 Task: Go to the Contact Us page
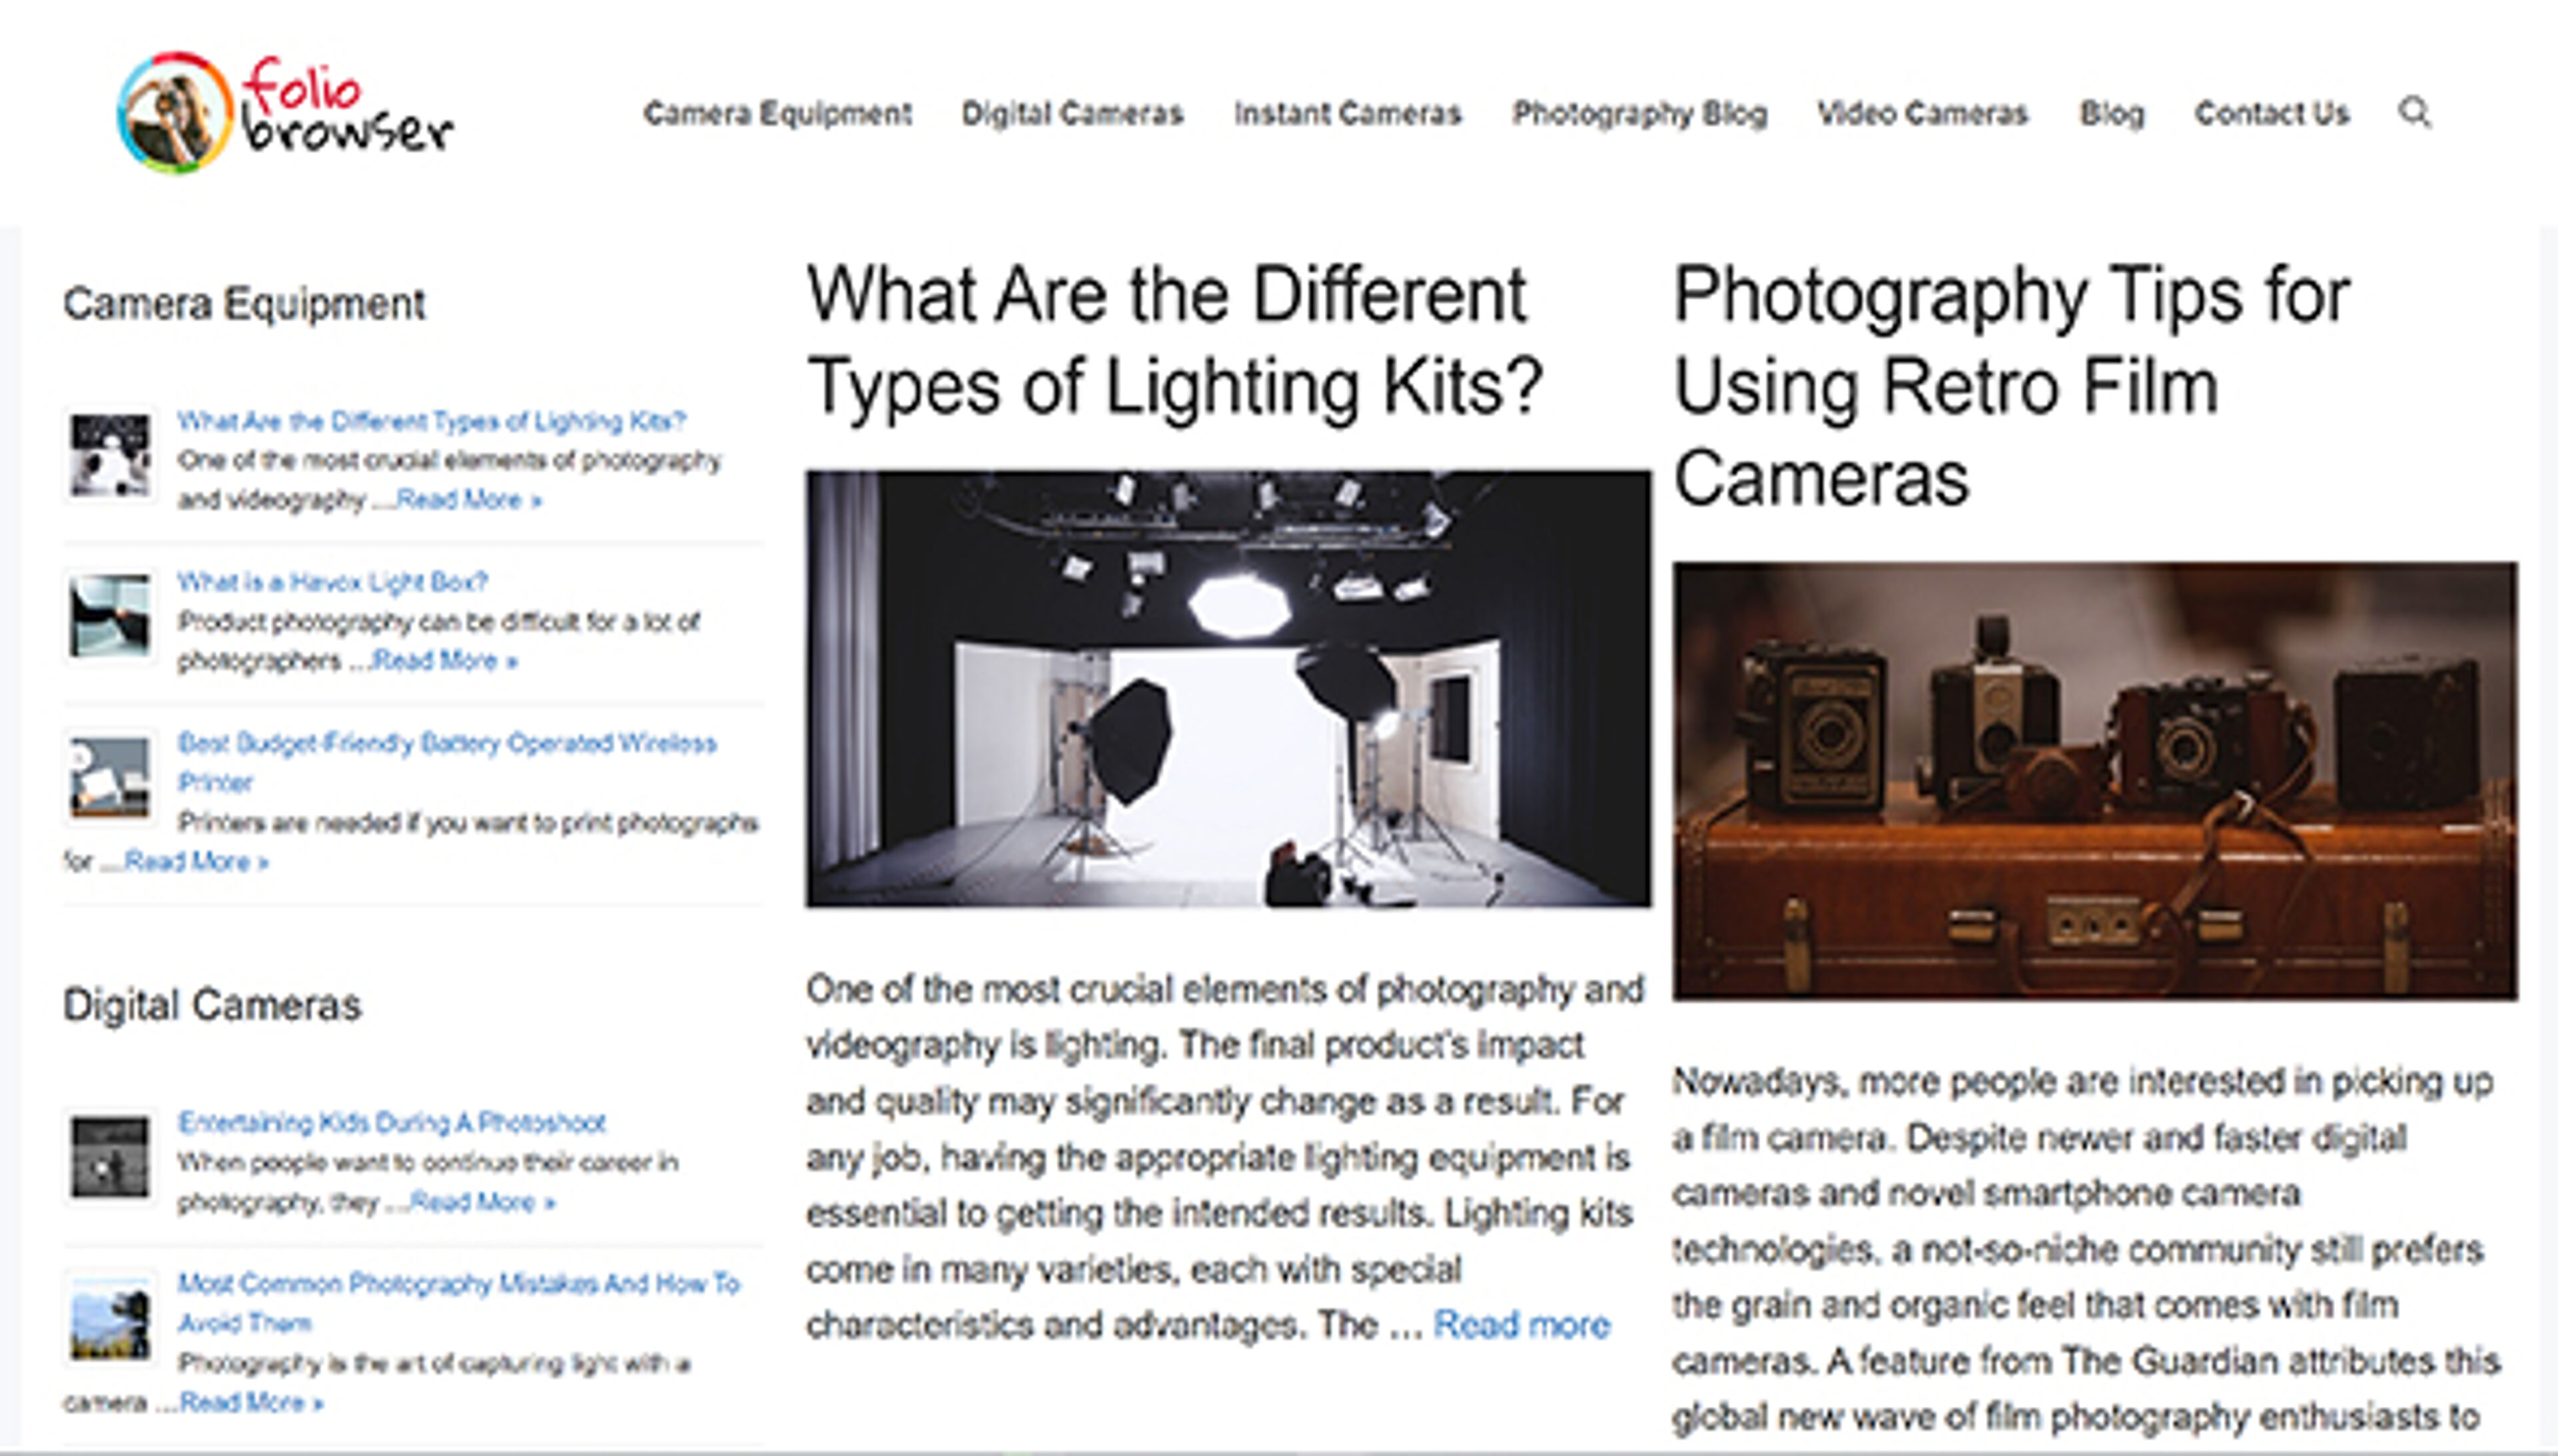tap(2272, 113)
